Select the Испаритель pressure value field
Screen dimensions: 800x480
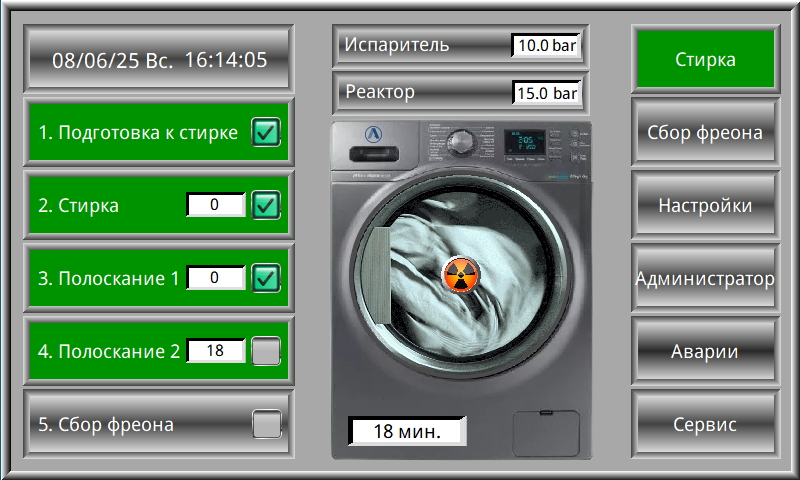pyautogui.click(x=546, y=45)
